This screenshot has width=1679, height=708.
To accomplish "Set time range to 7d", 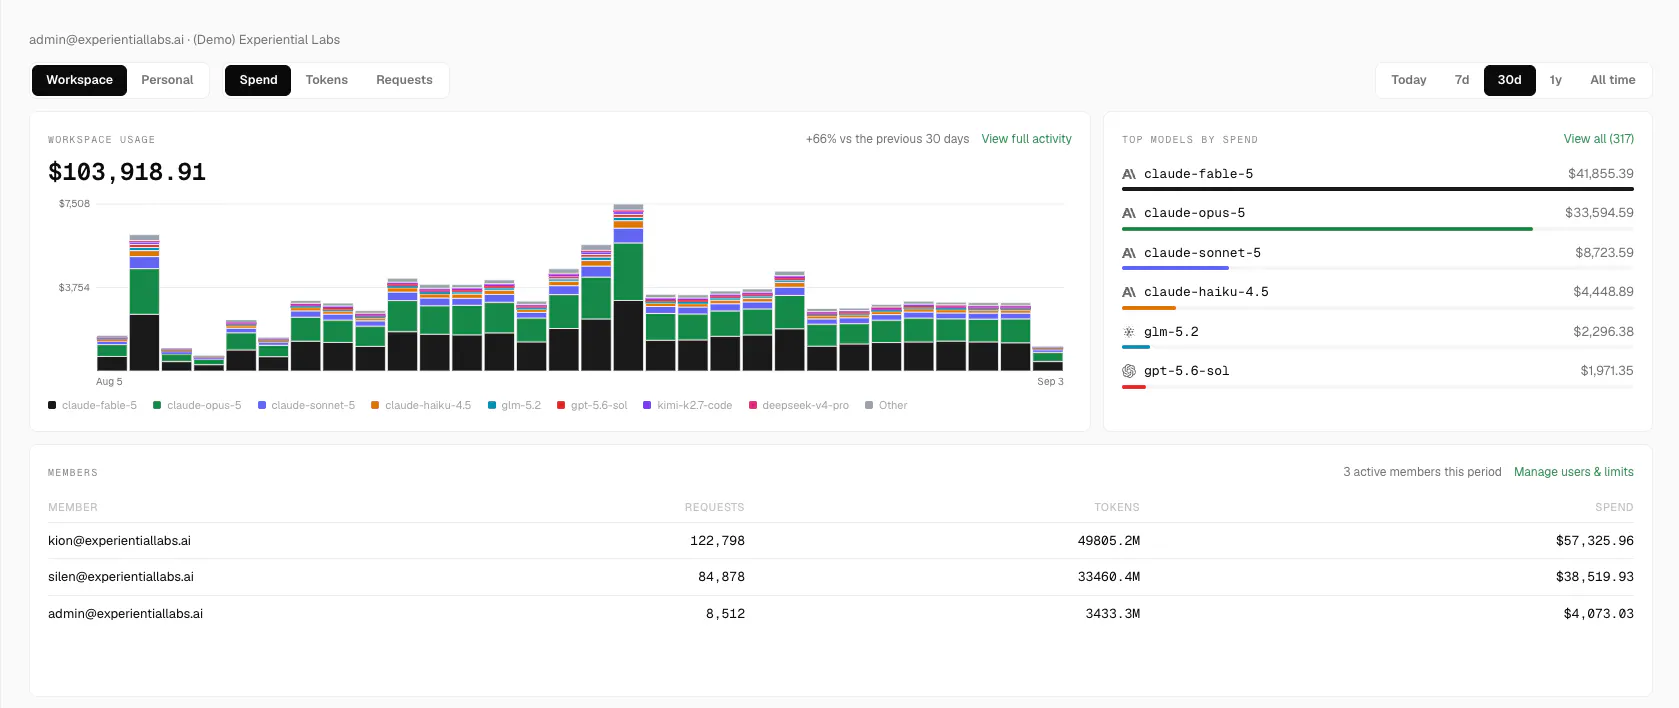I will pyautogui.click(x=1462, y=80).
